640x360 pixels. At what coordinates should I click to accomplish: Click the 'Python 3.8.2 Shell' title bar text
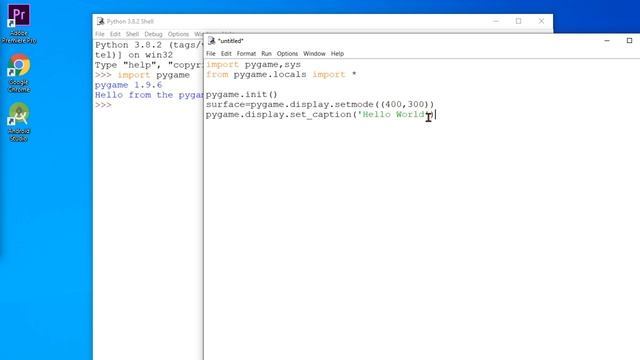(x=130, y=21)
